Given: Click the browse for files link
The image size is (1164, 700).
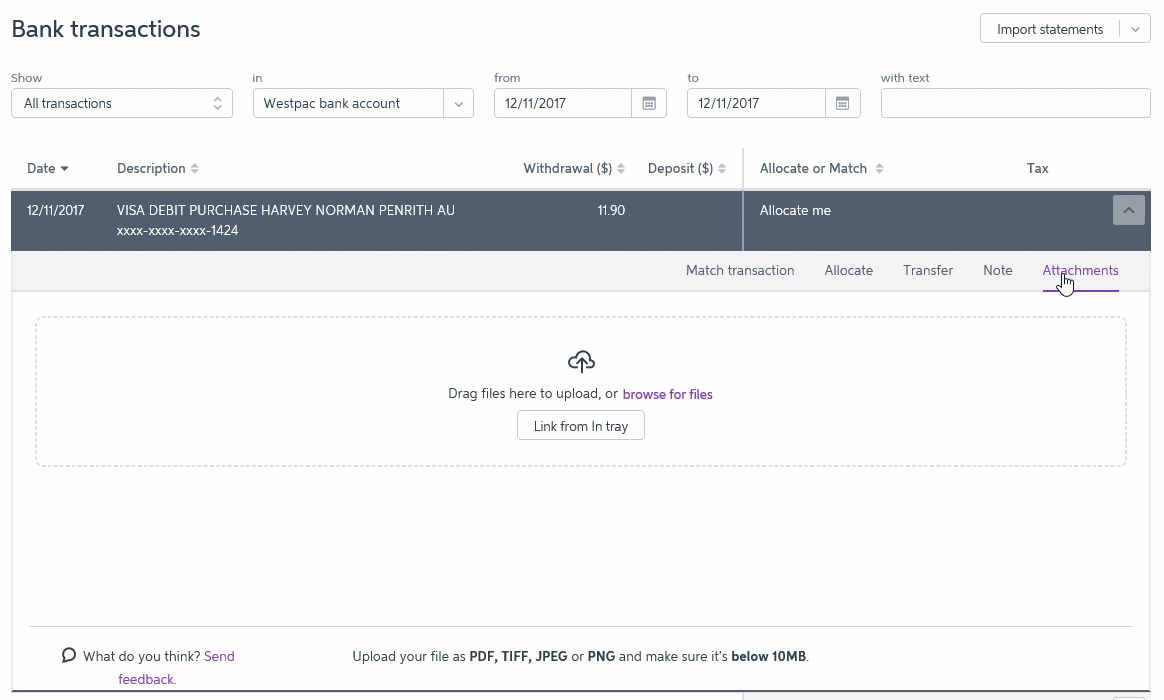Looking at the screenshot, I should tap(667, 394).
